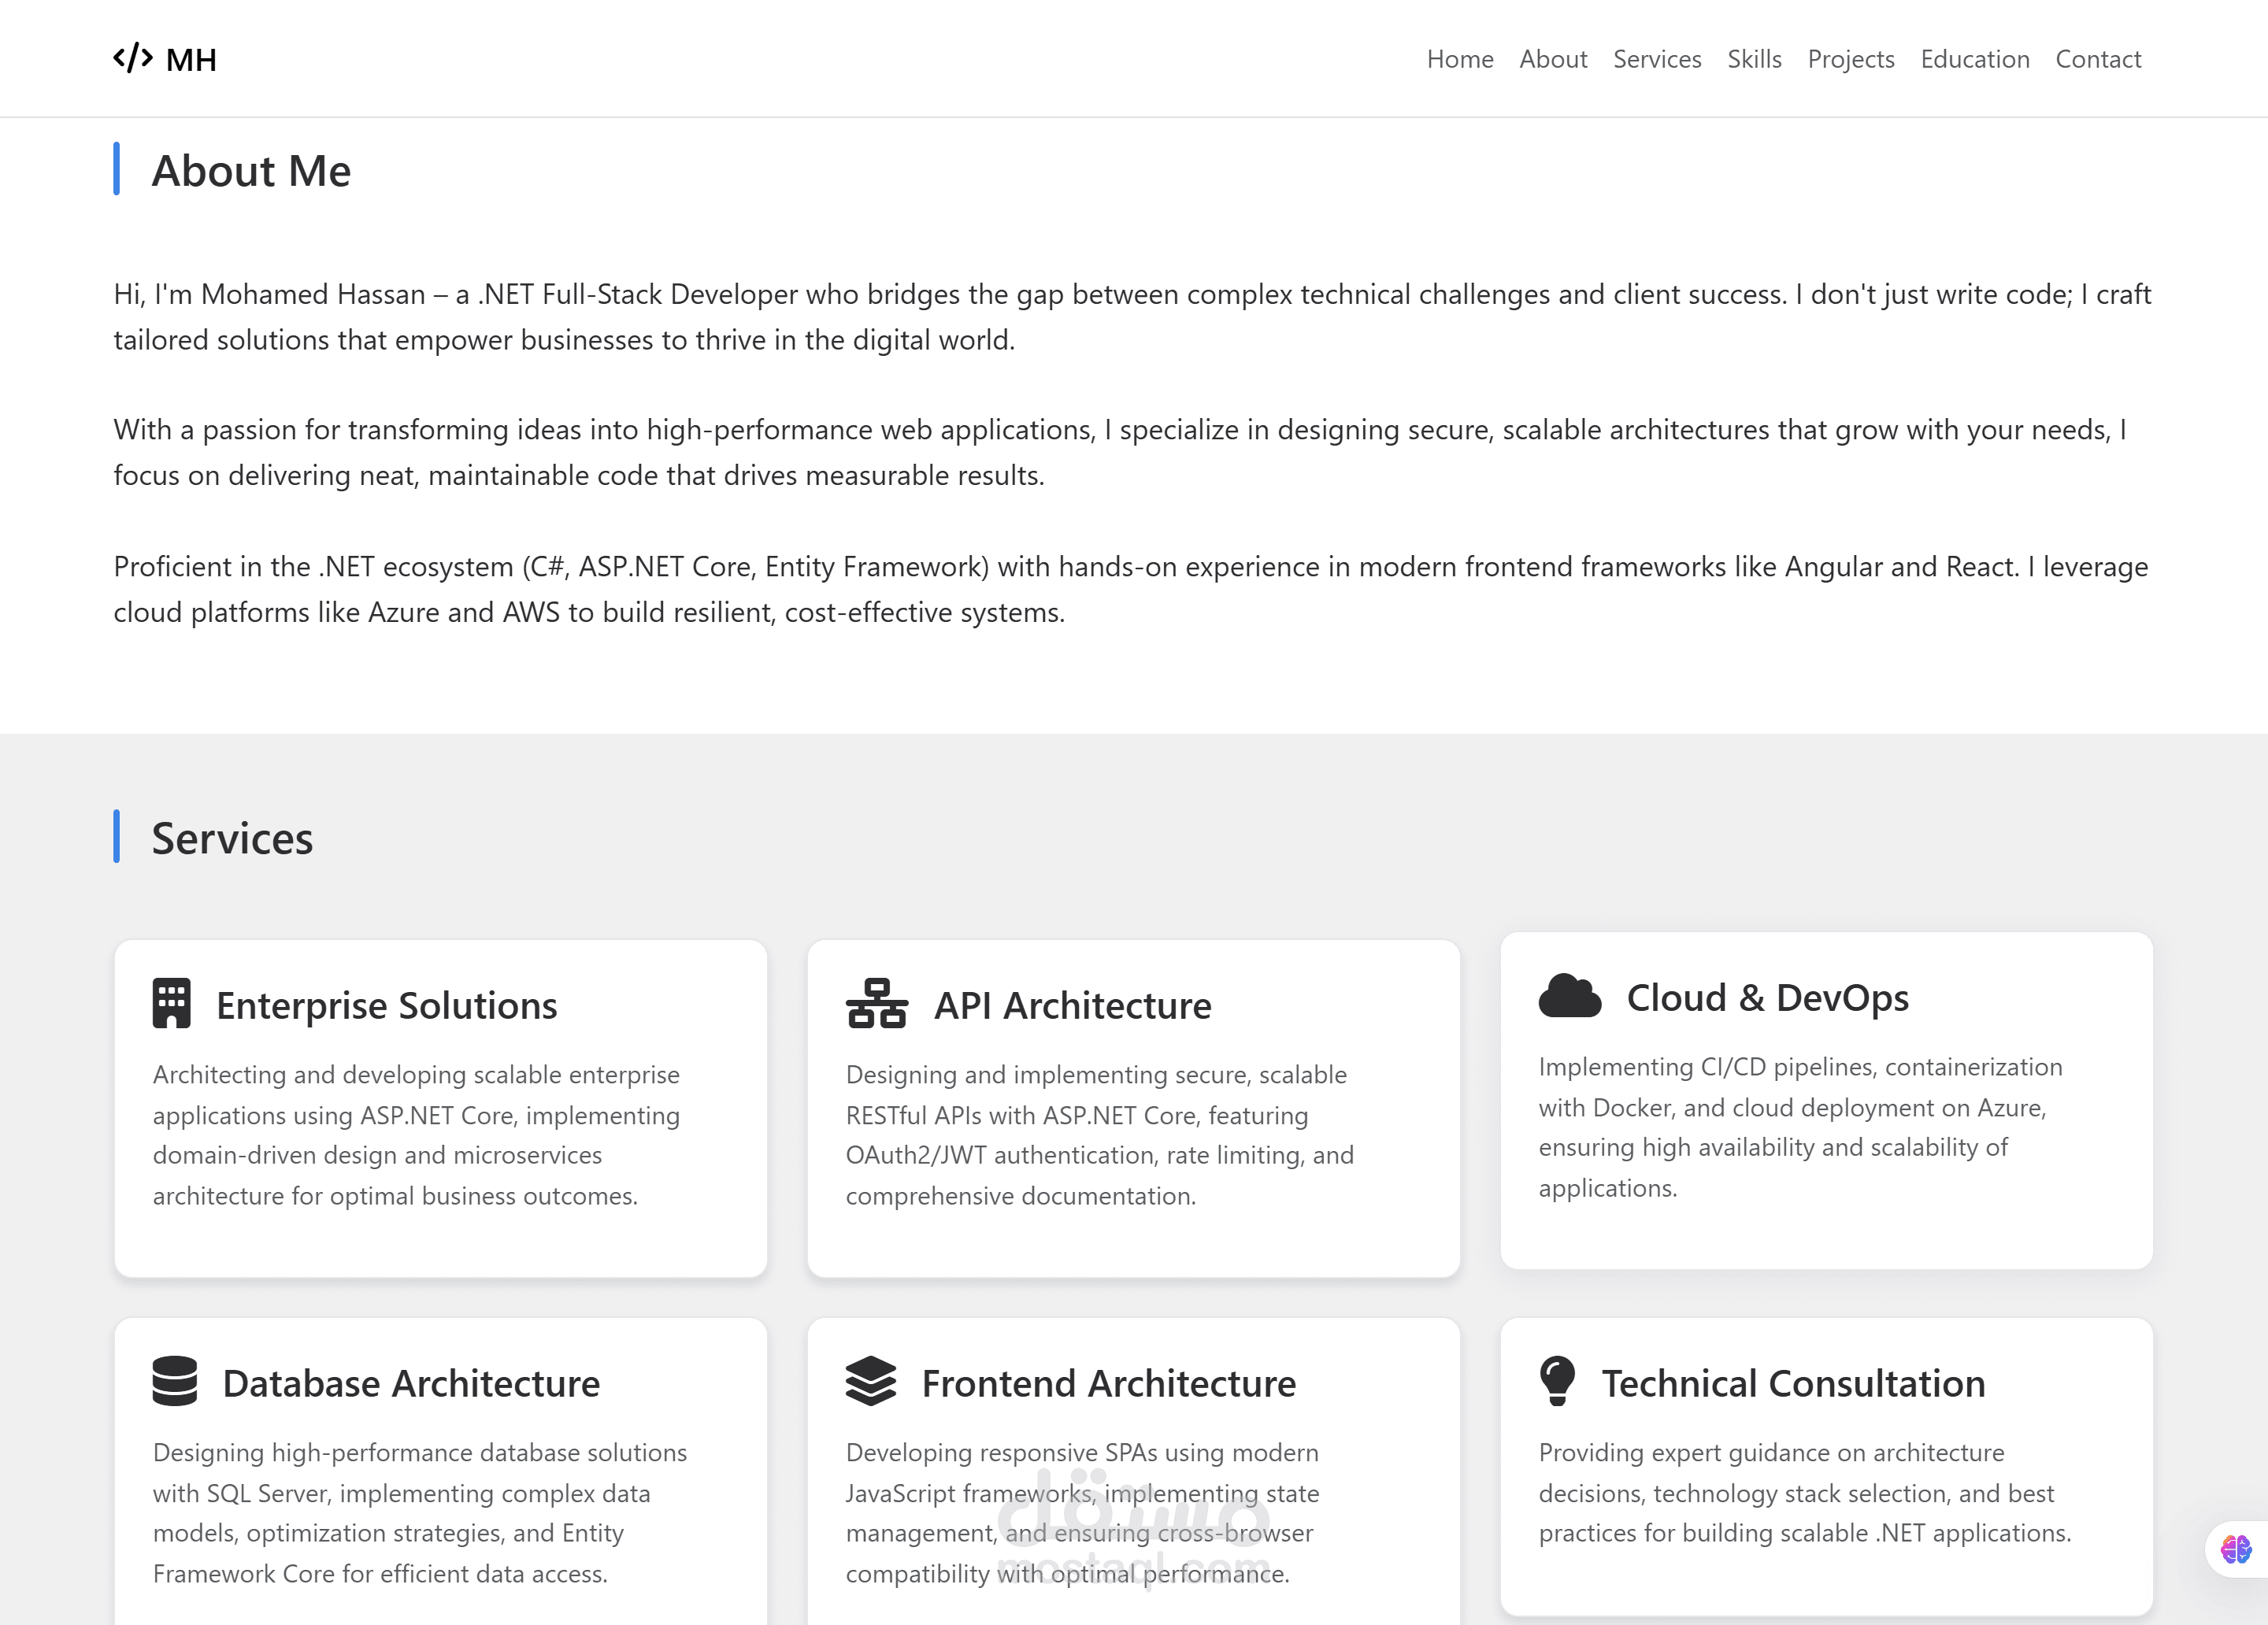
Task: Open the About nav link
Action: tap(1552, 59)
